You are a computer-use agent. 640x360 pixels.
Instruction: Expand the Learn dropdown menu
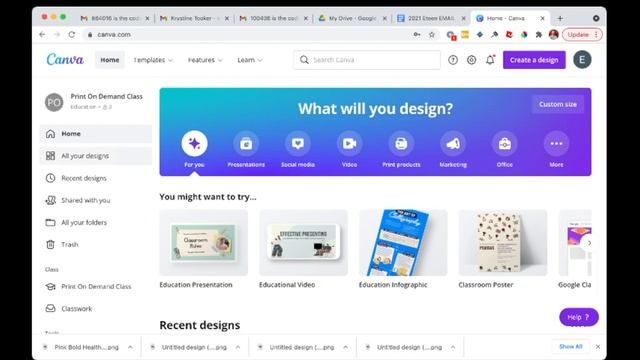250,60
